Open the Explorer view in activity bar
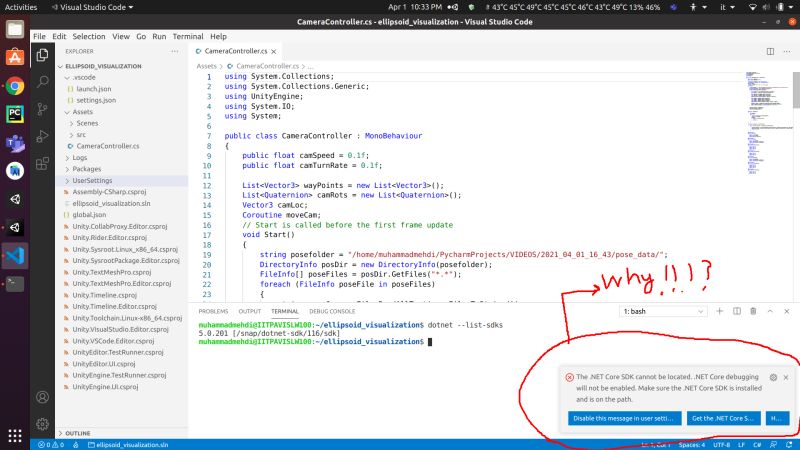 tap(42, 55)
